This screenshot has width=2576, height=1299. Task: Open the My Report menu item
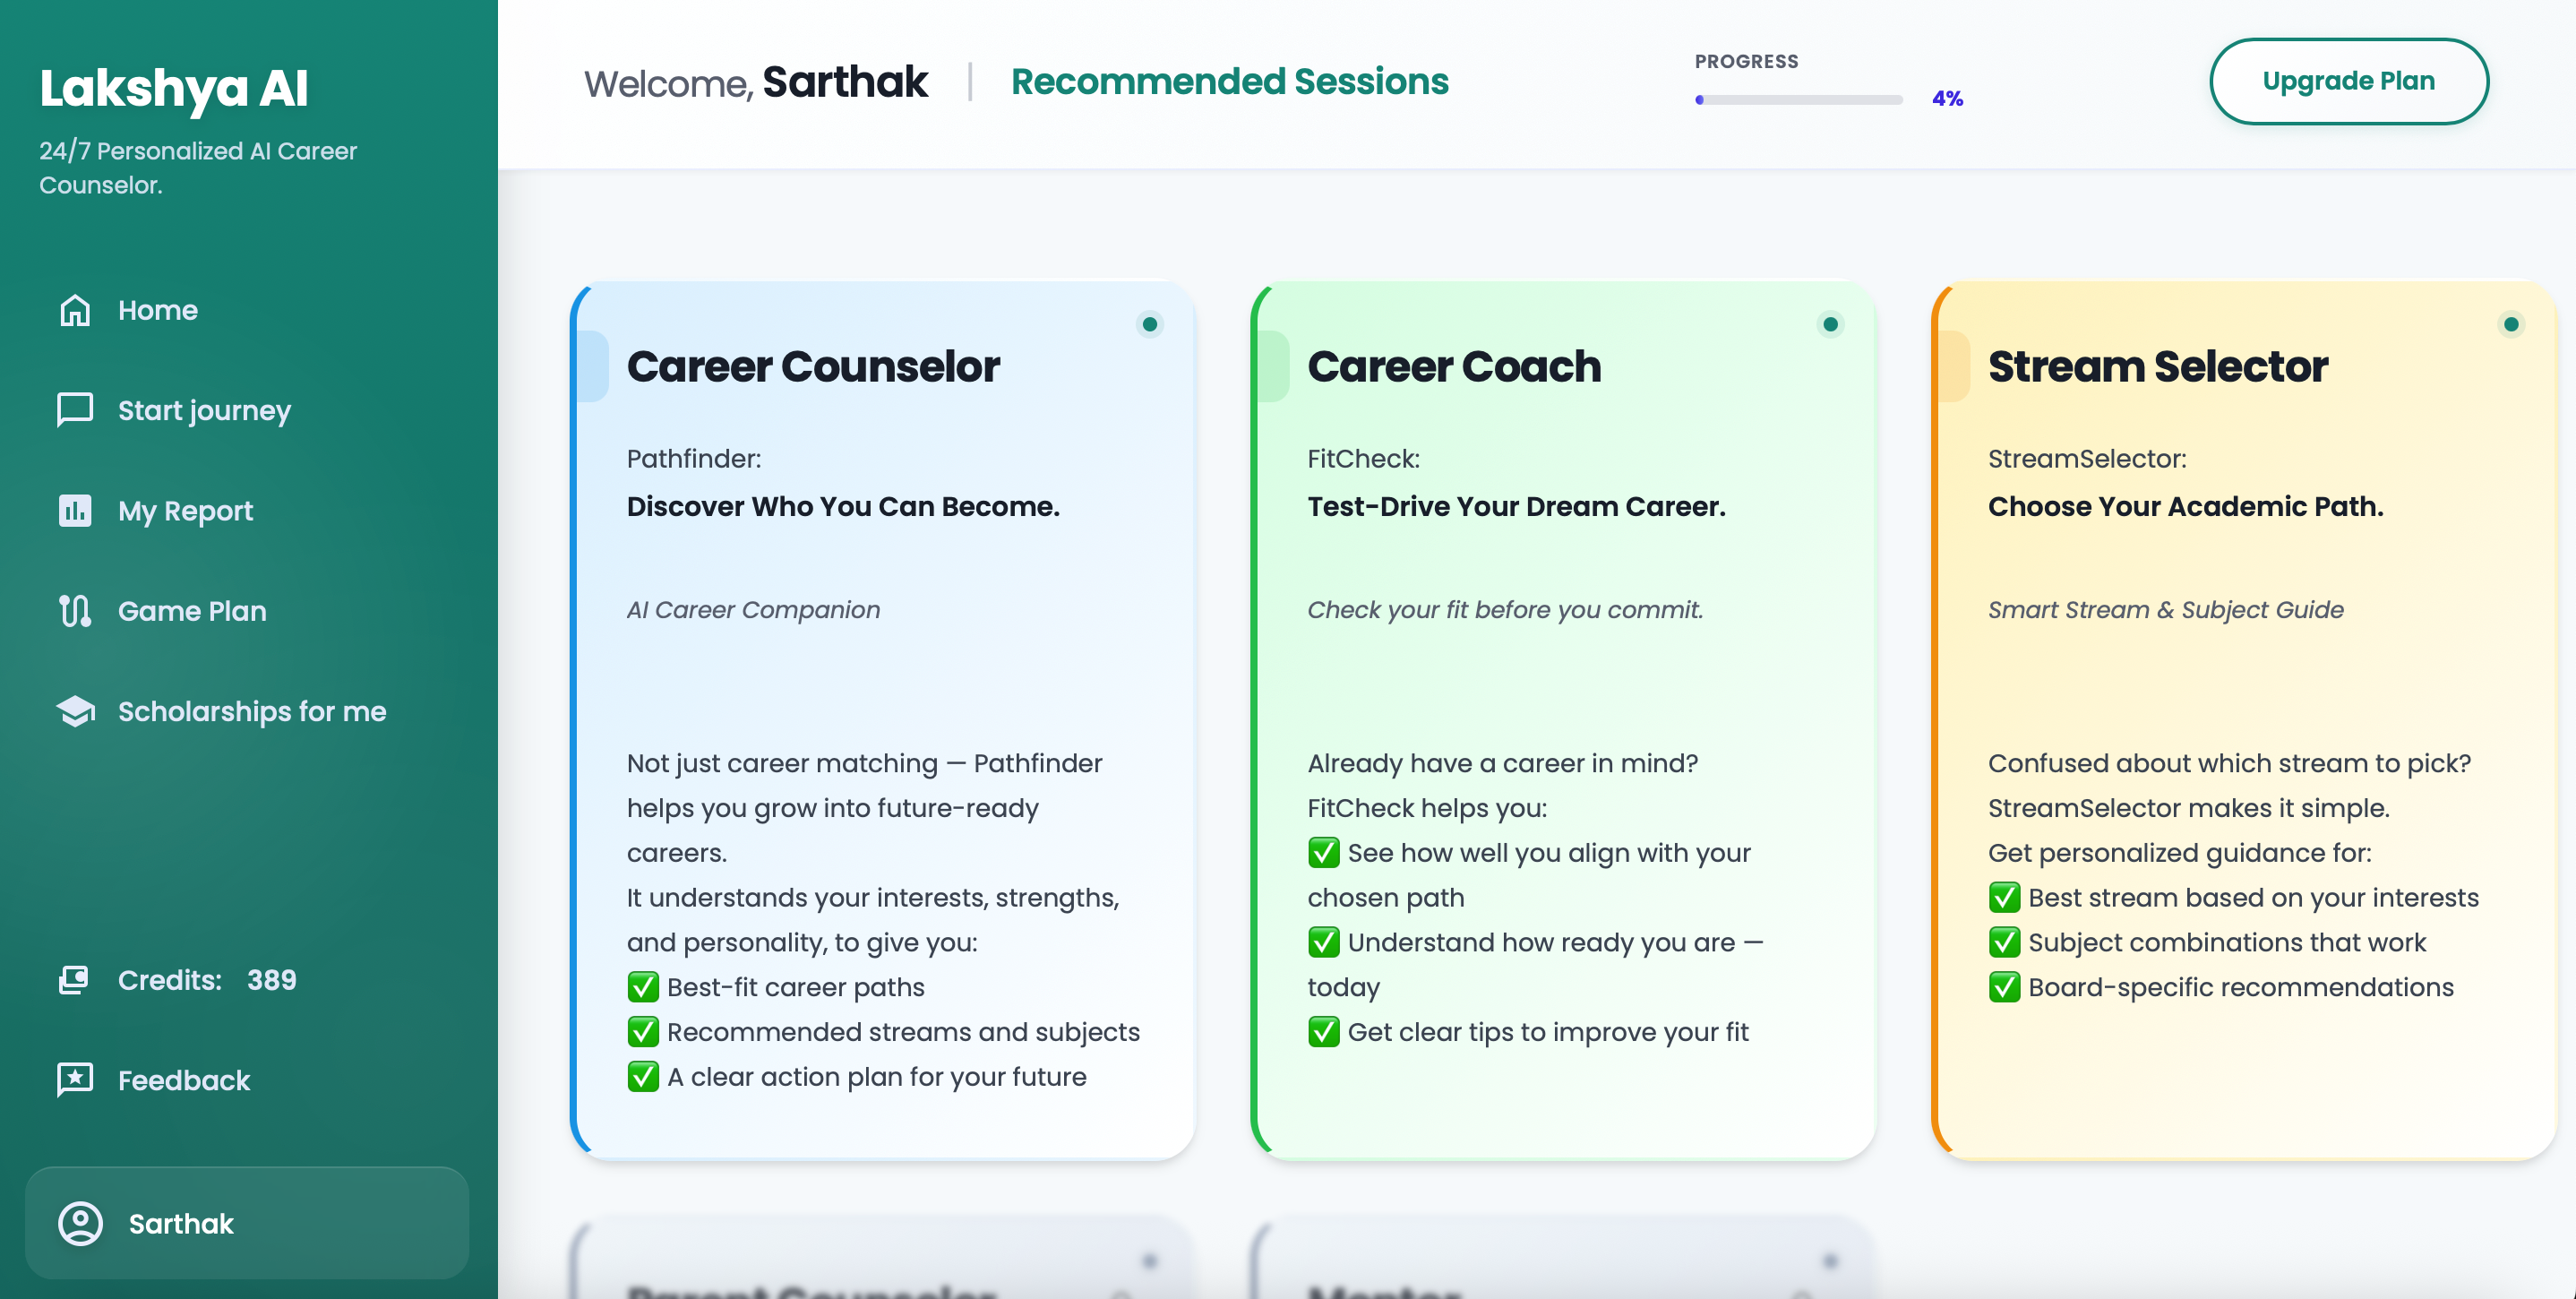[185, 511]
